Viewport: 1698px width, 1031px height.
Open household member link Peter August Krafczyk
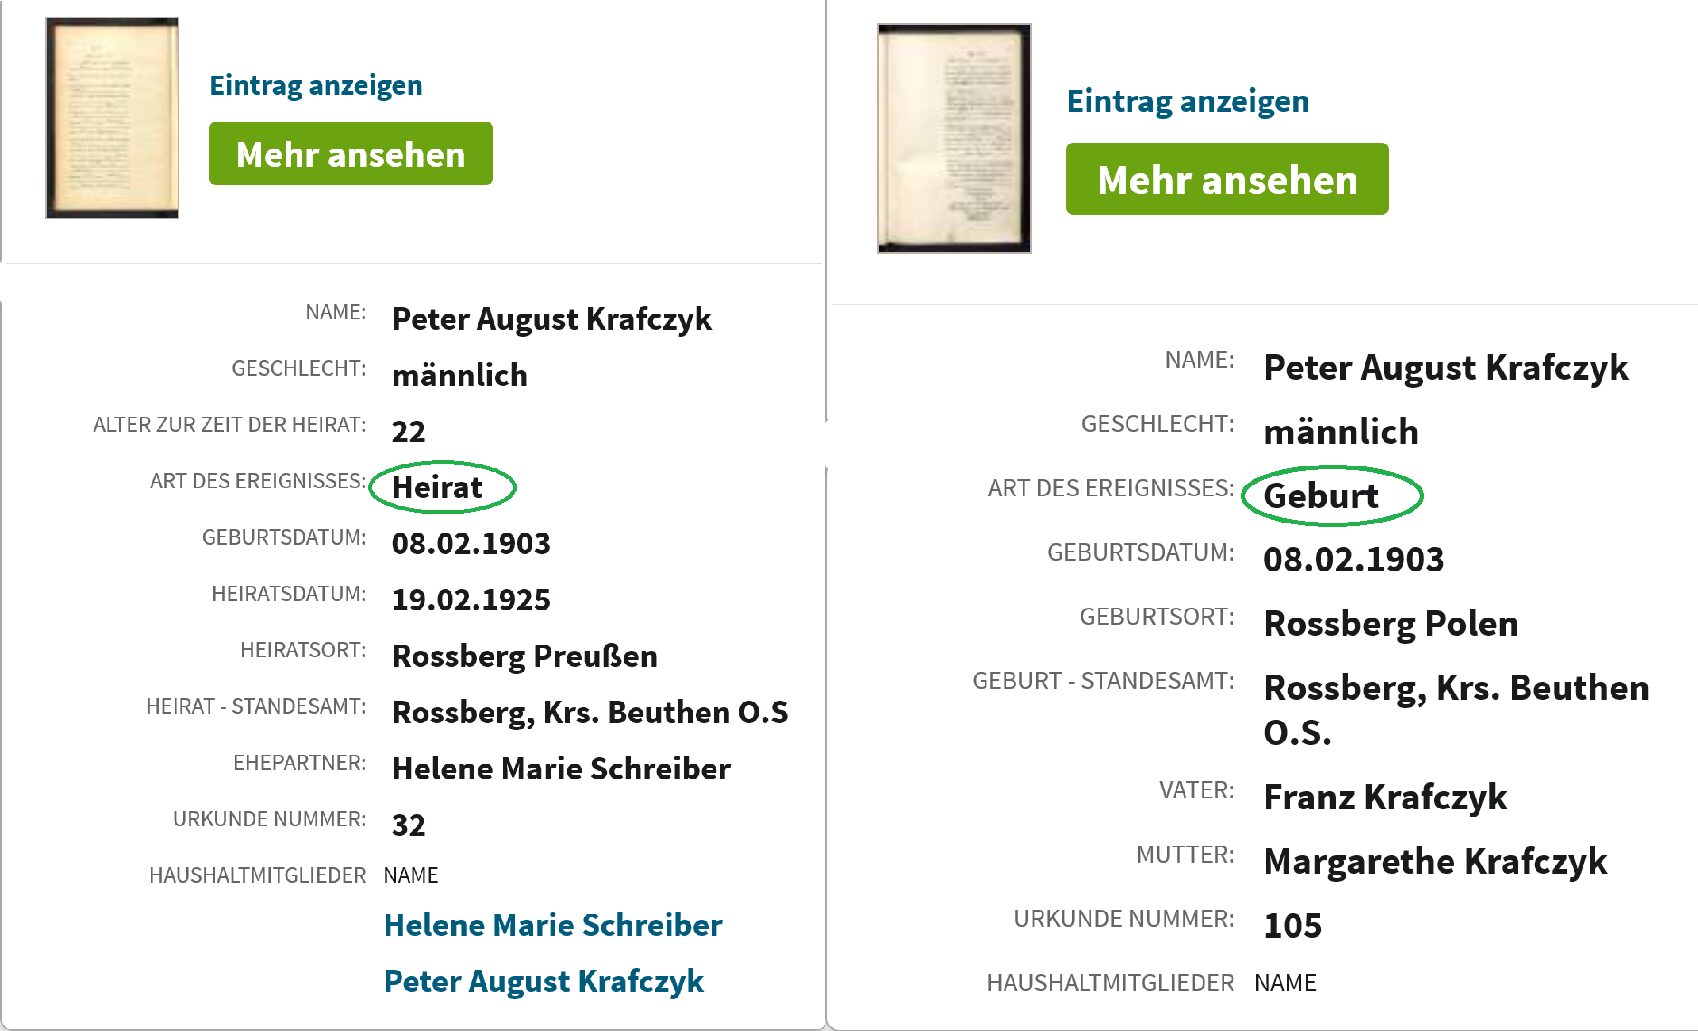(x=543, y=981)
